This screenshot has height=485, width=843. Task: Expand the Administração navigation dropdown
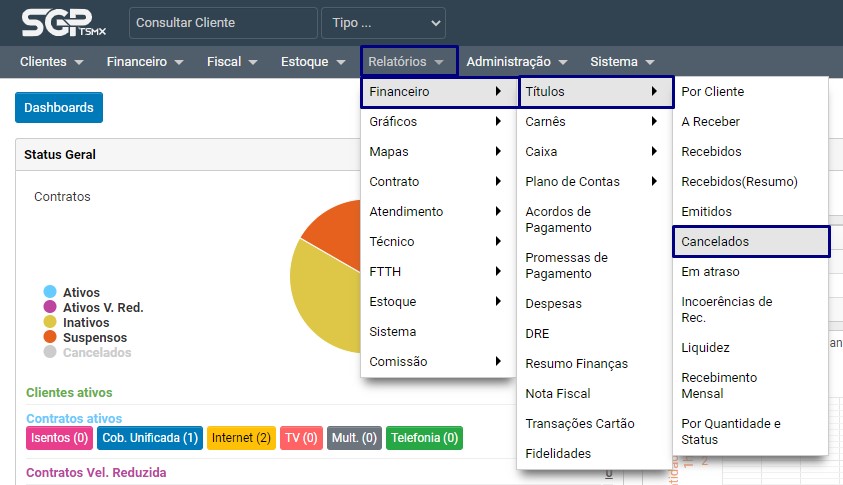click(517, 61)
